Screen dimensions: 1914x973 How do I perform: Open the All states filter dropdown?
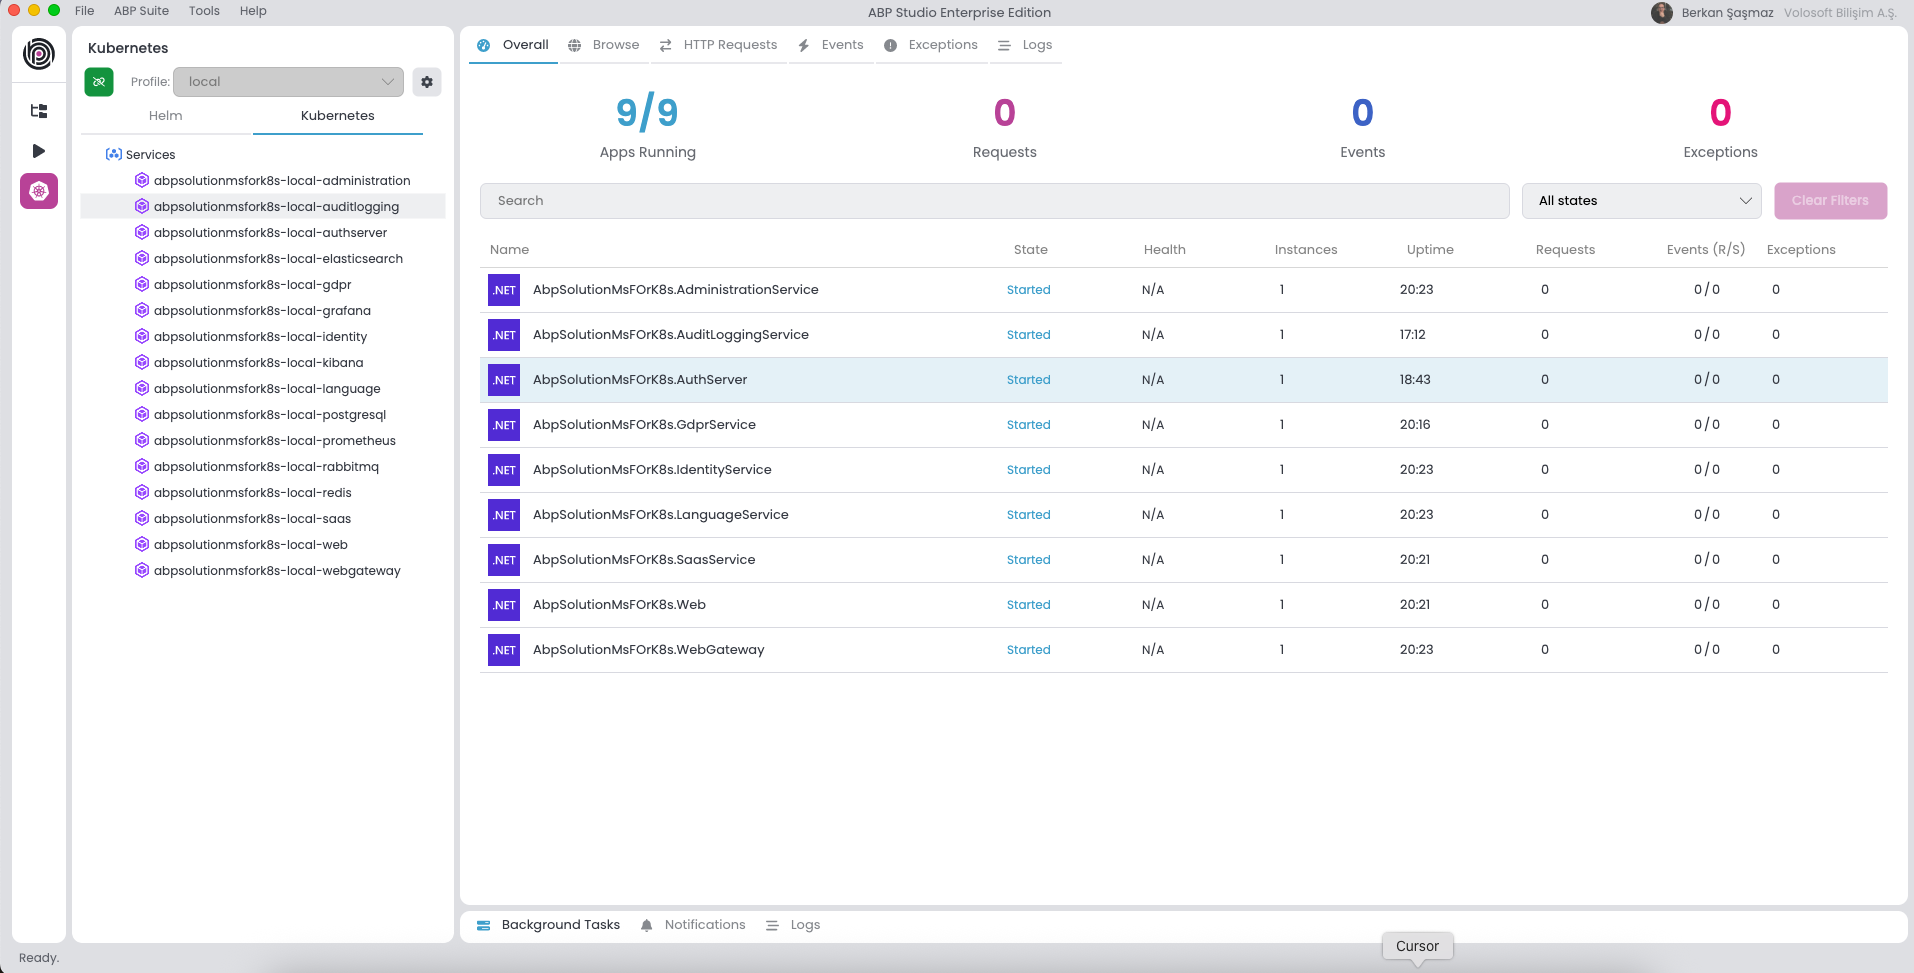1641,201
